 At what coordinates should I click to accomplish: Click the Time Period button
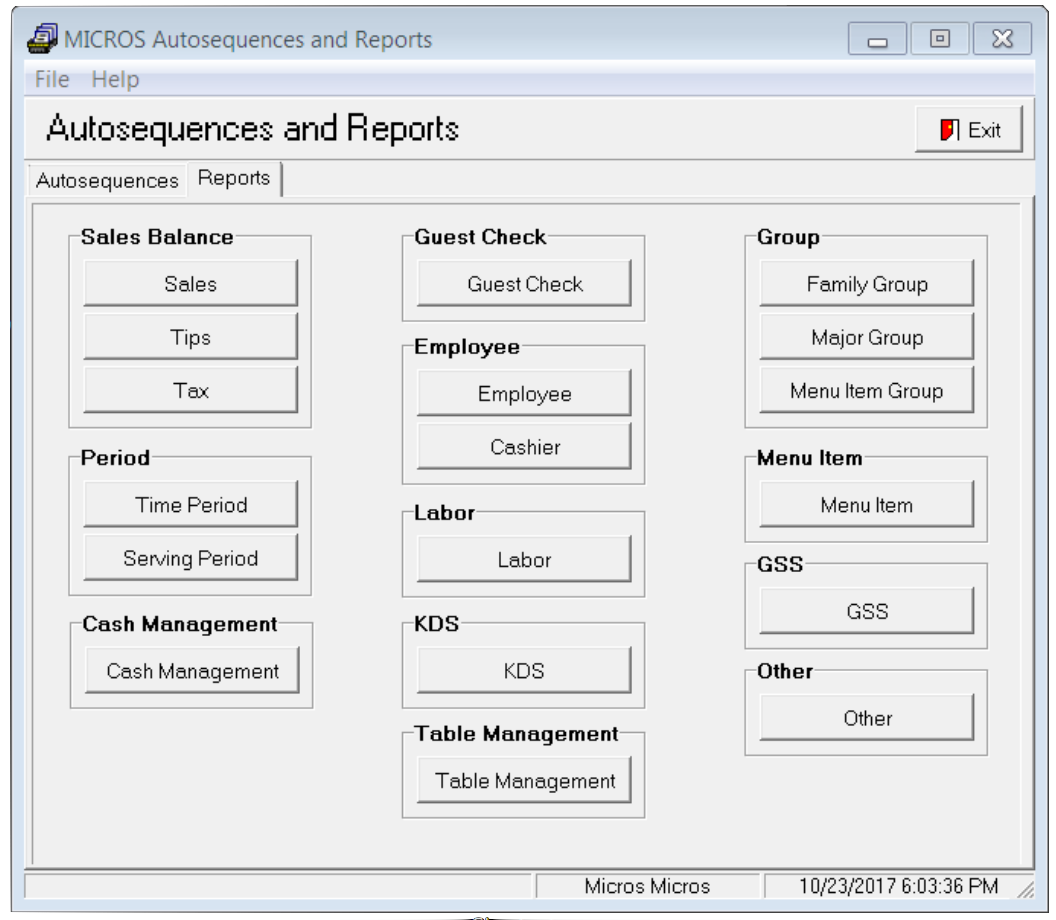point(191,504)
